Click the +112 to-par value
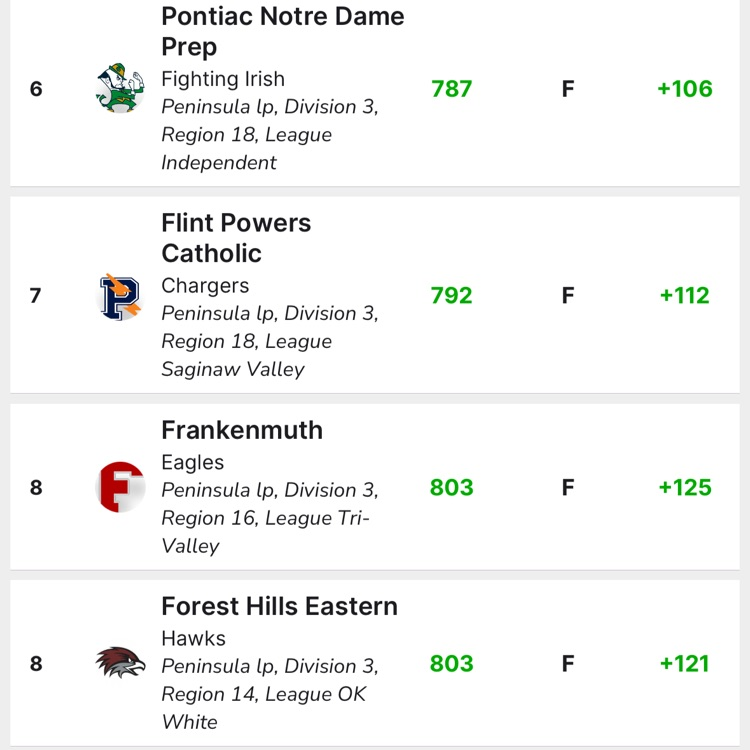The height and width of the screenshot is (750, 750). click(685, 296)
